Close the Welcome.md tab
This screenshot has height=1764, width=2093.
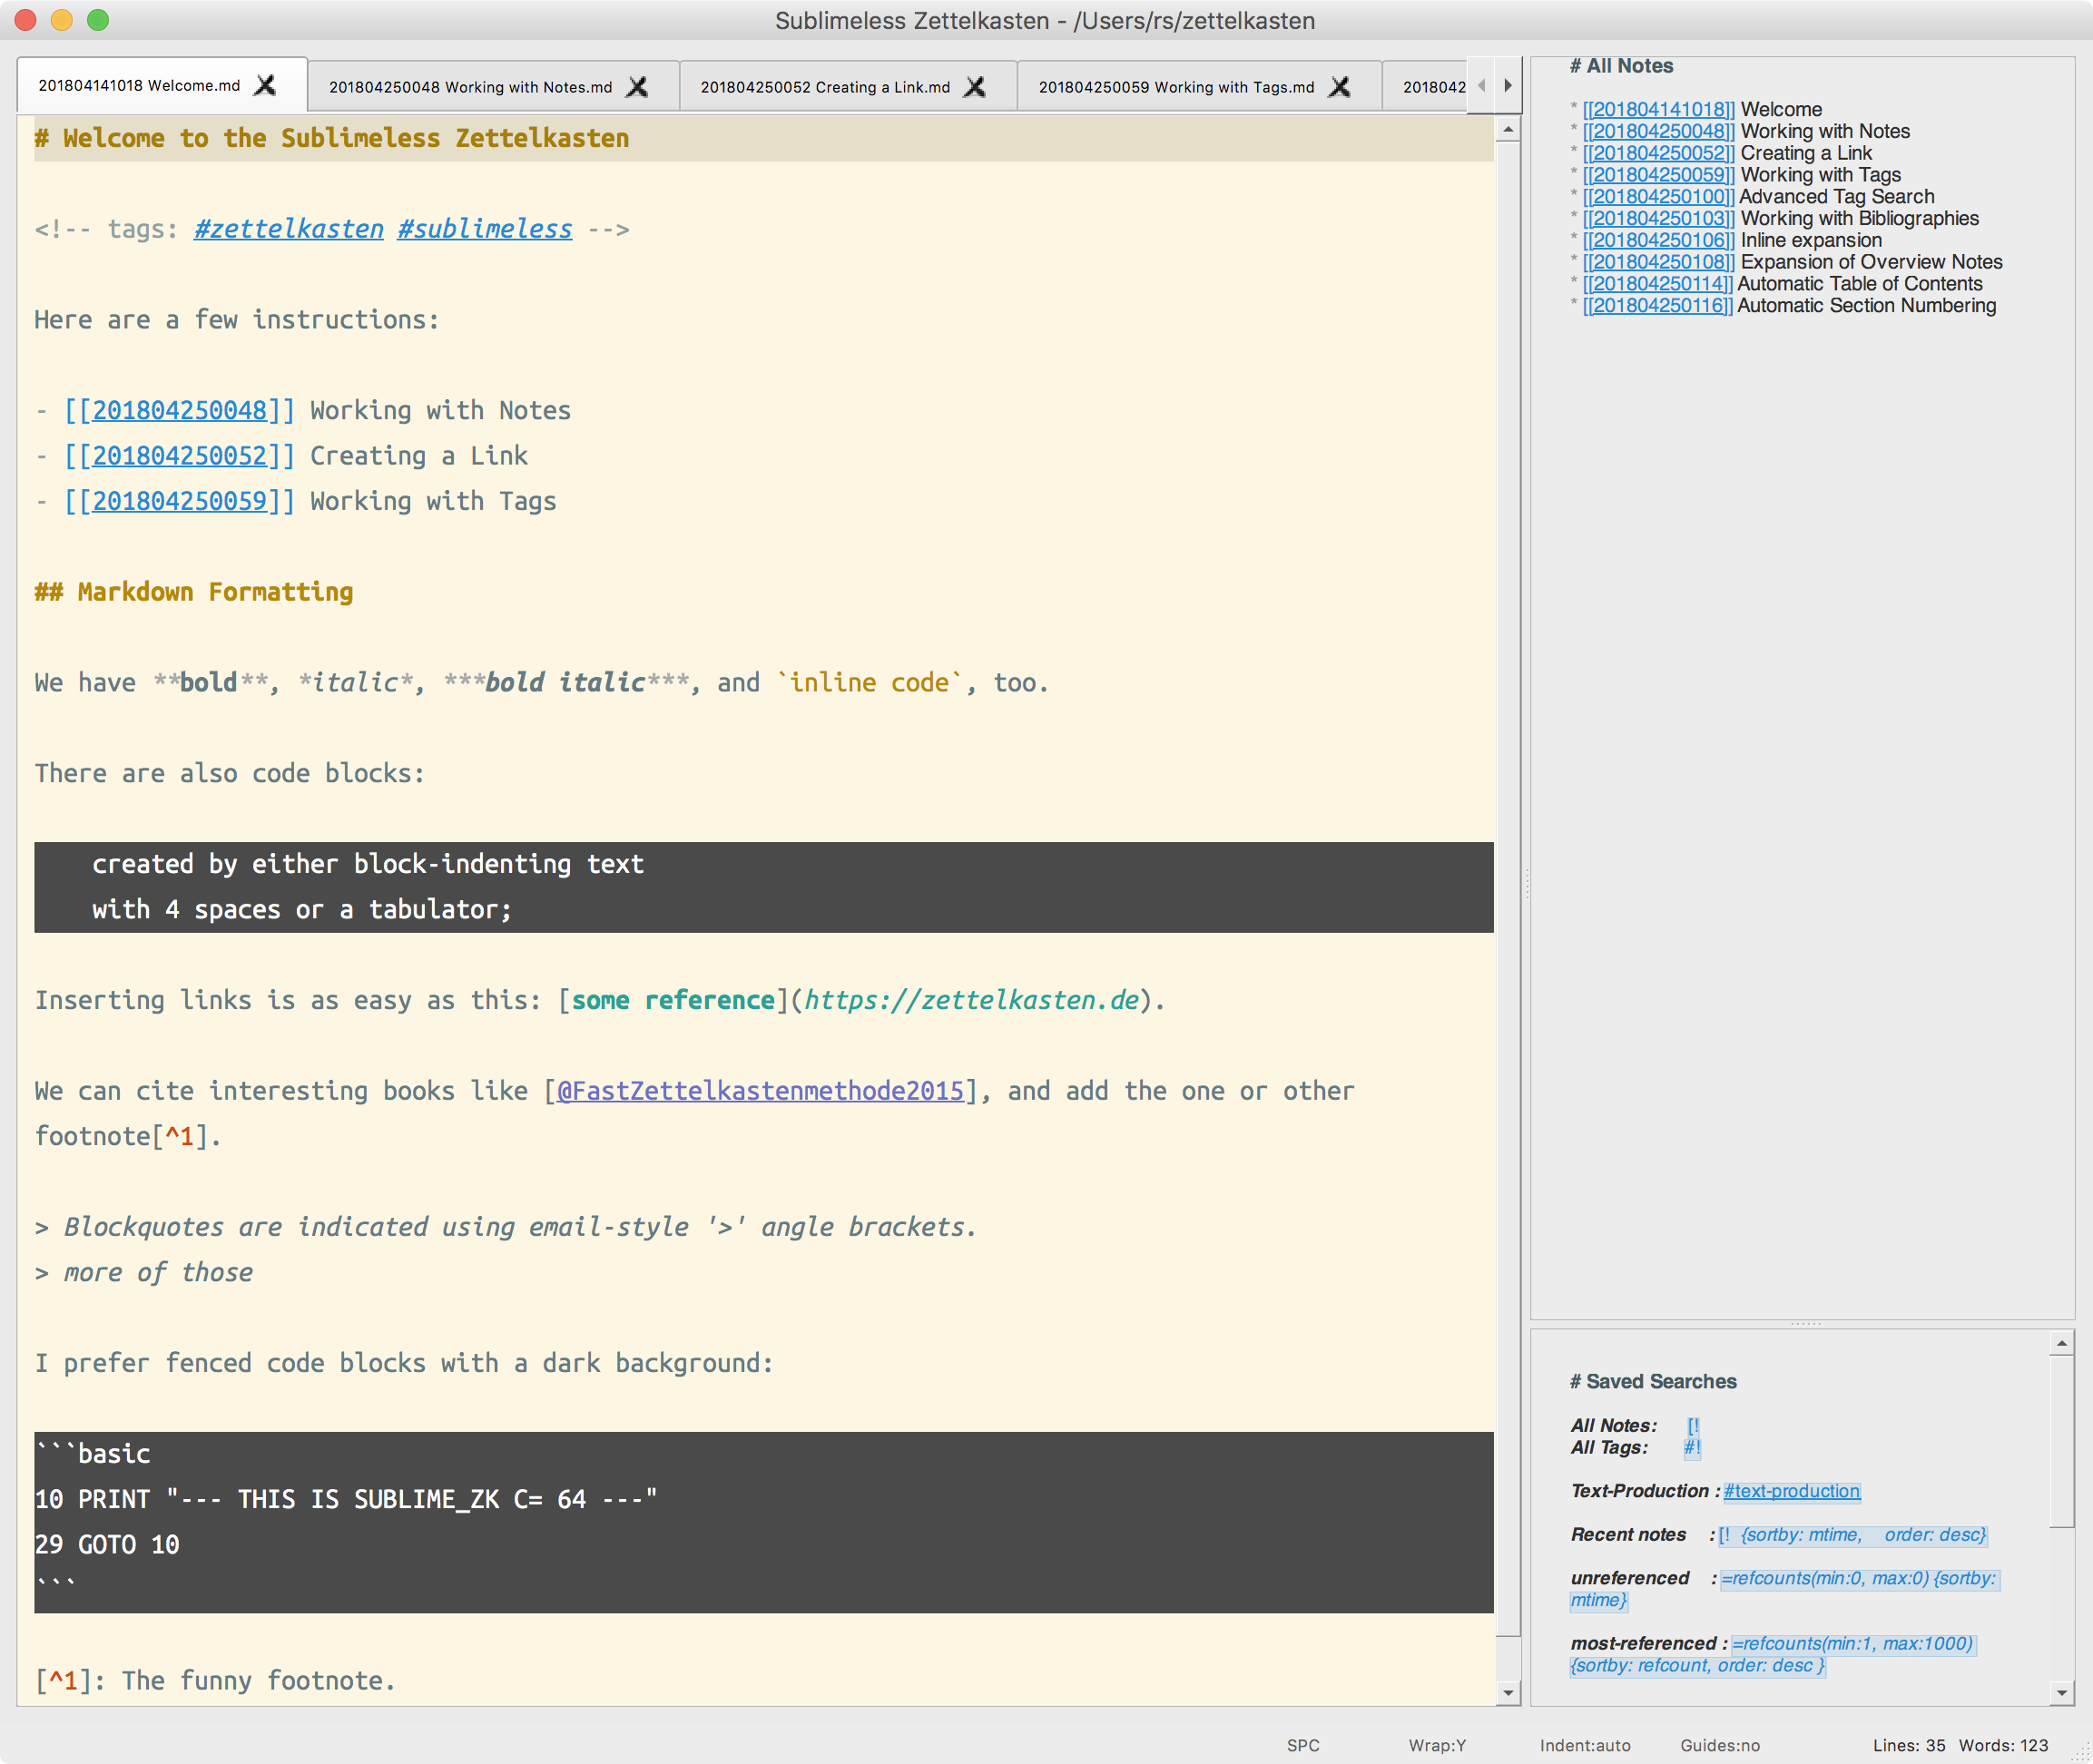tap(265, 86)
